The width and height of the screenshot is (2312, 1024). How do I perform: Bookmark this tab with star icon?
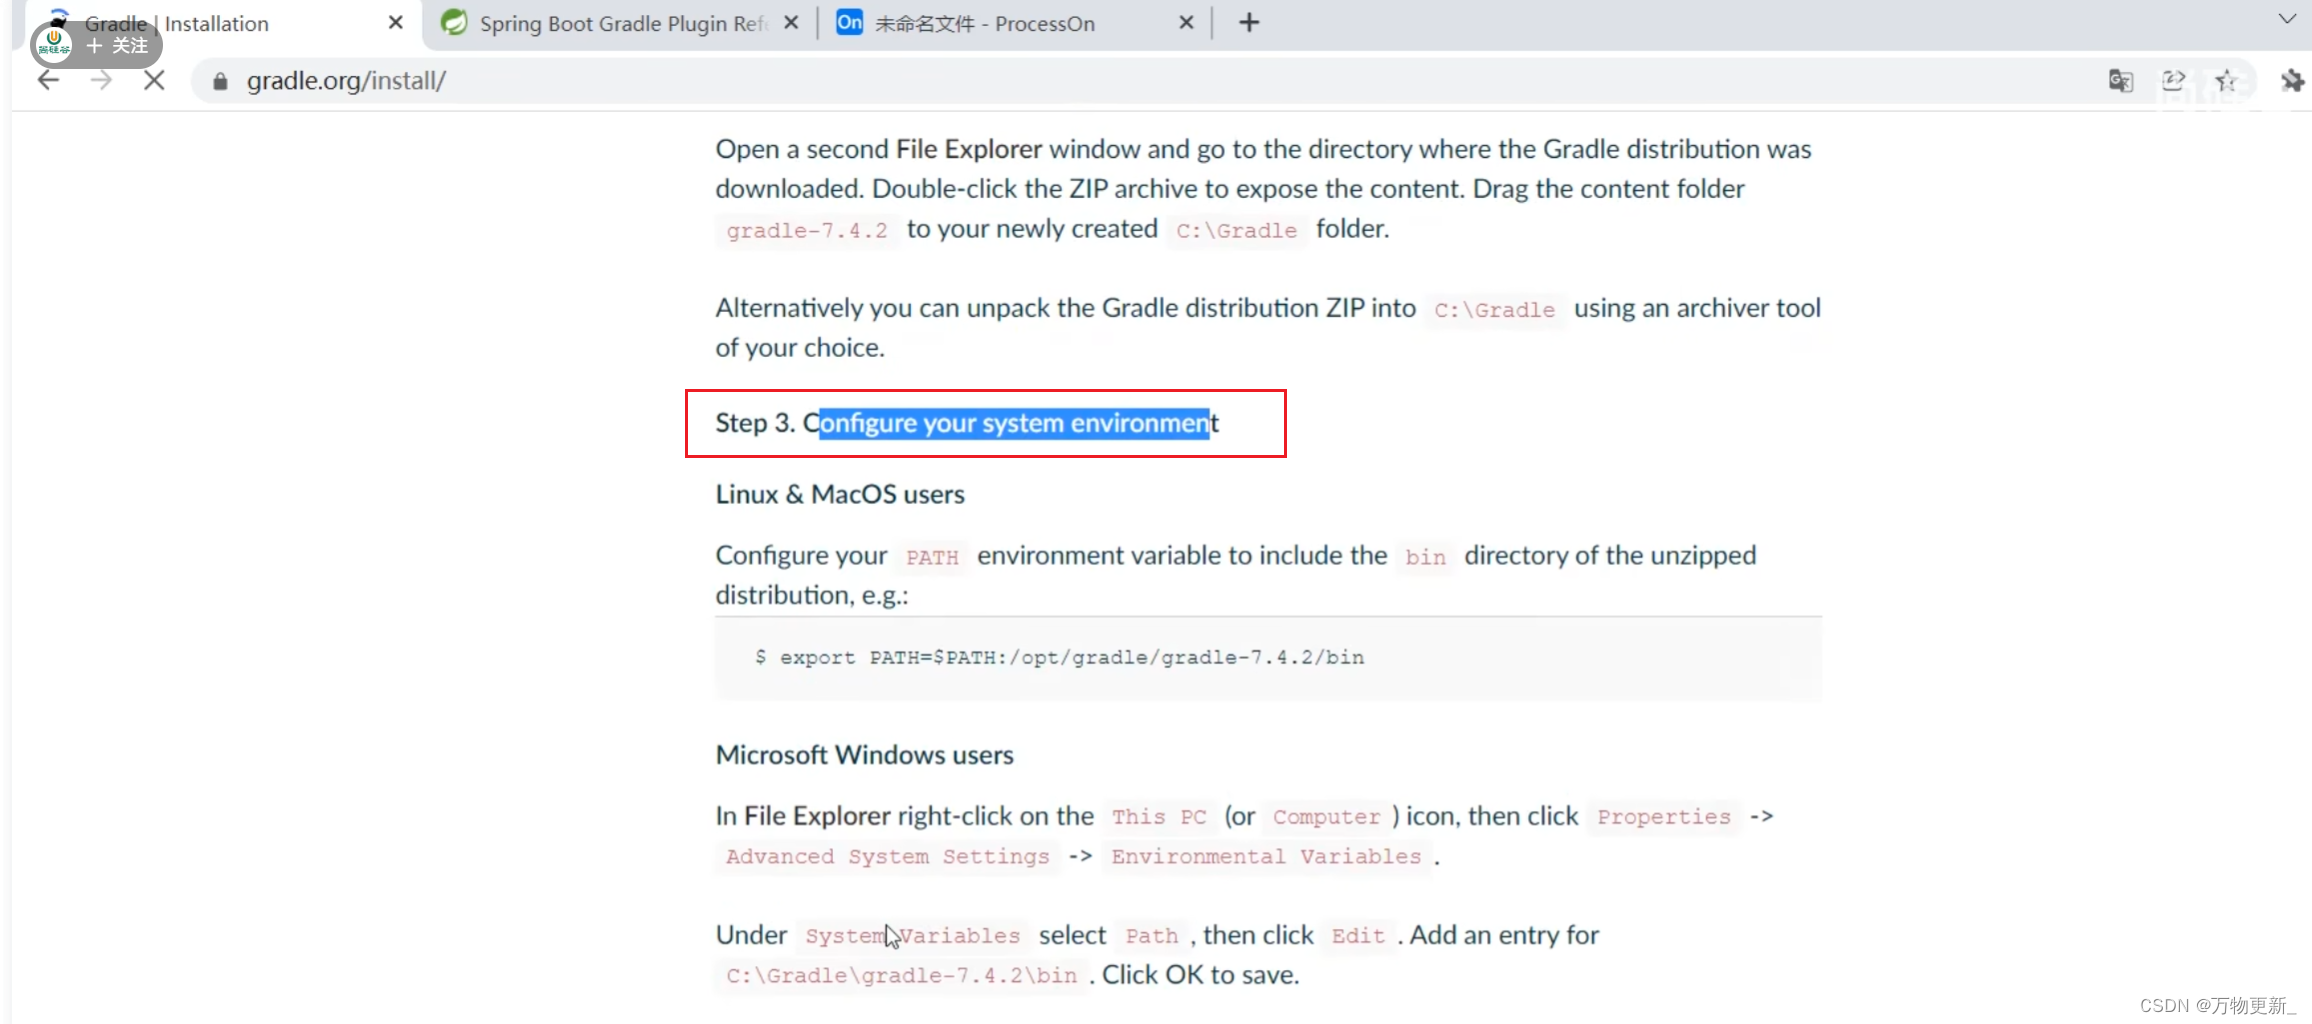(2226, 81)
